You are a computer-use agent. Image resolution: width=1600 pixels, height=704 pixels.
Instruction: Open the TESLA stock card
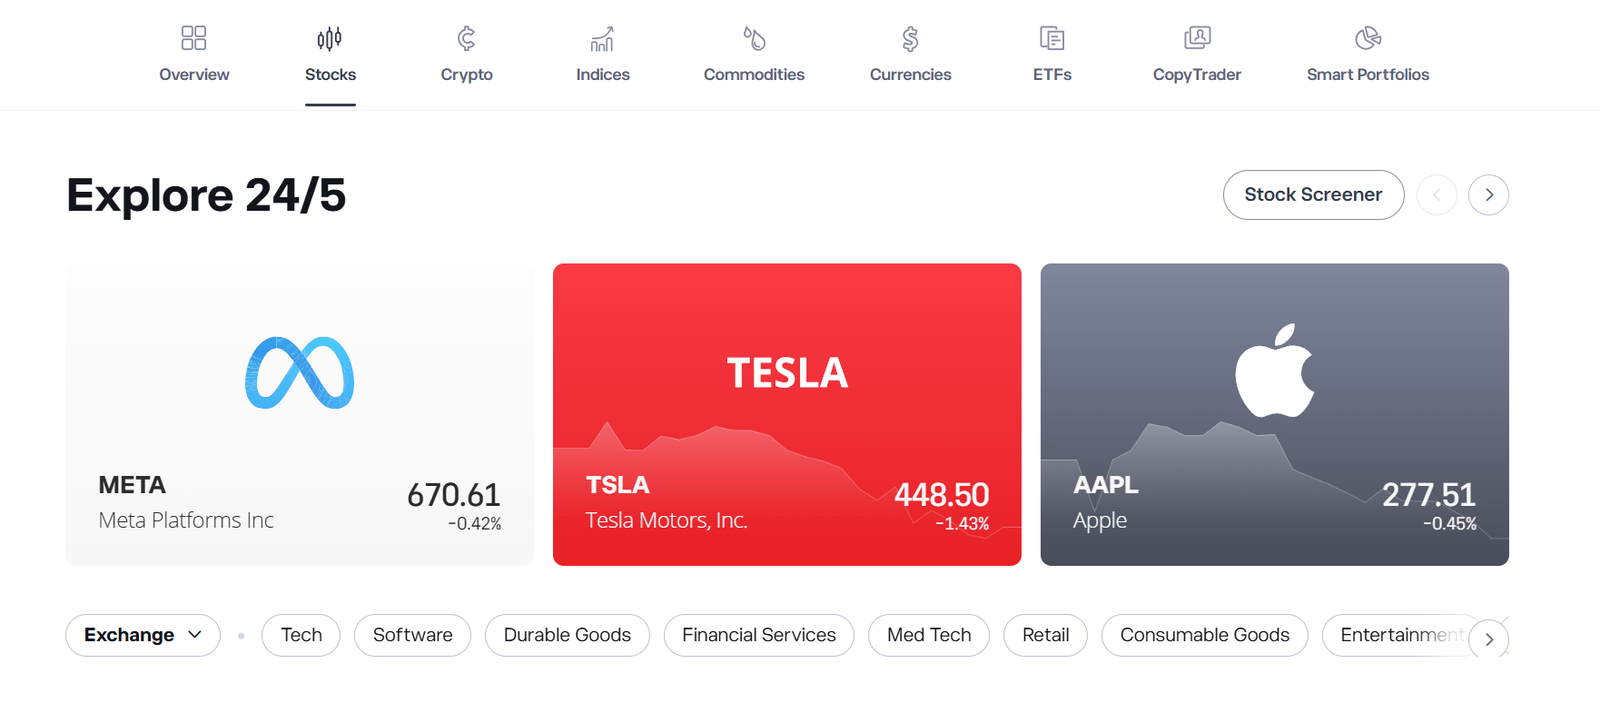[786, 414]
